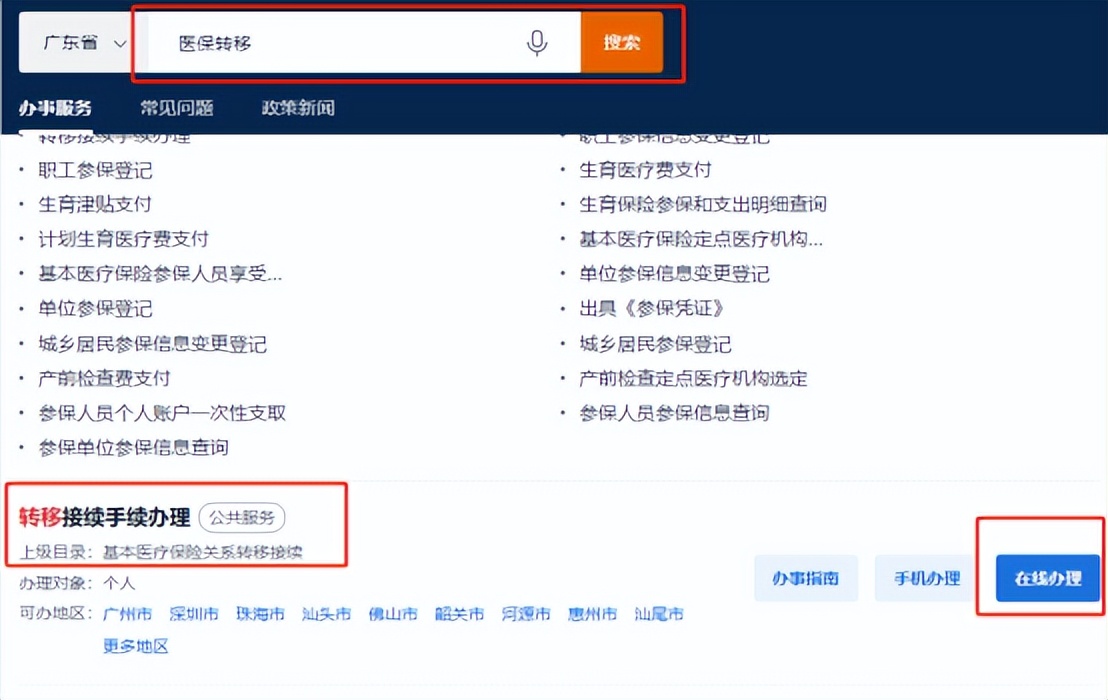This screenshot has width=1108, height=700.
Task: Open the 办事指南 service guide
Action: point(806,578)
